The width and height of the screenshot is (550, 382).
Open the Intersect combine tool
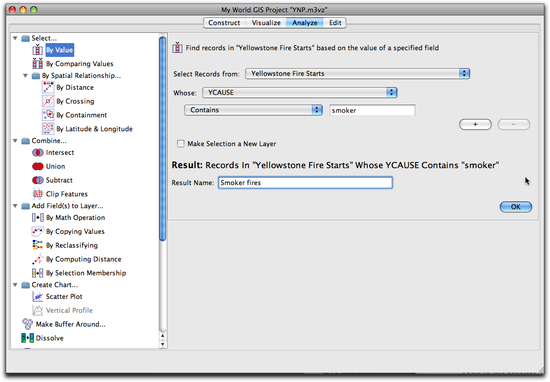tap(60, 153)
